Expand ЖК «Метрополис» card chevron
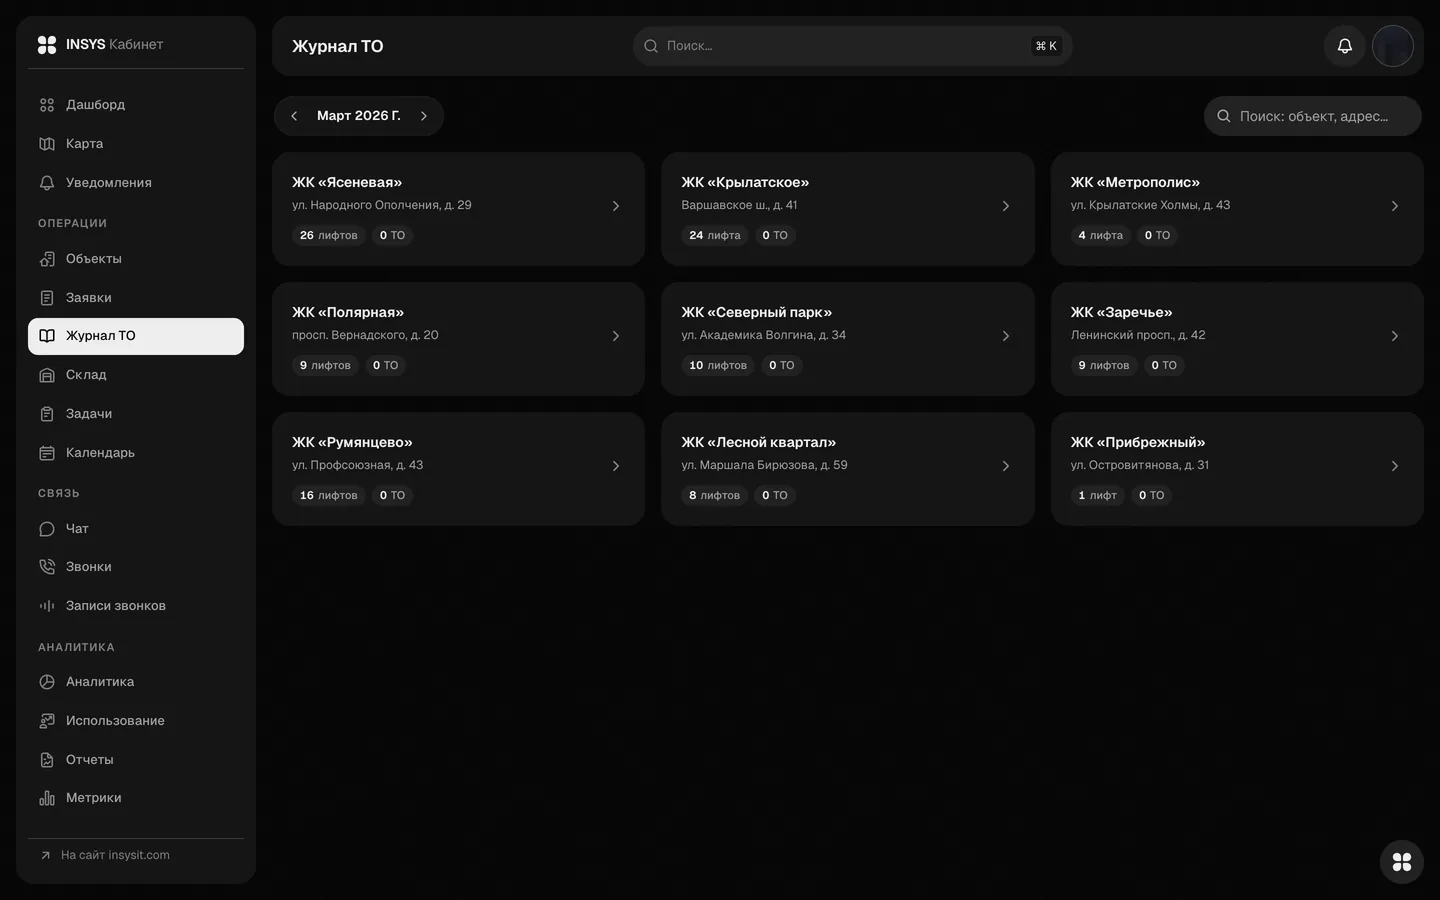The width and height of the screenshot is (1440, 900). [1395, 206]
